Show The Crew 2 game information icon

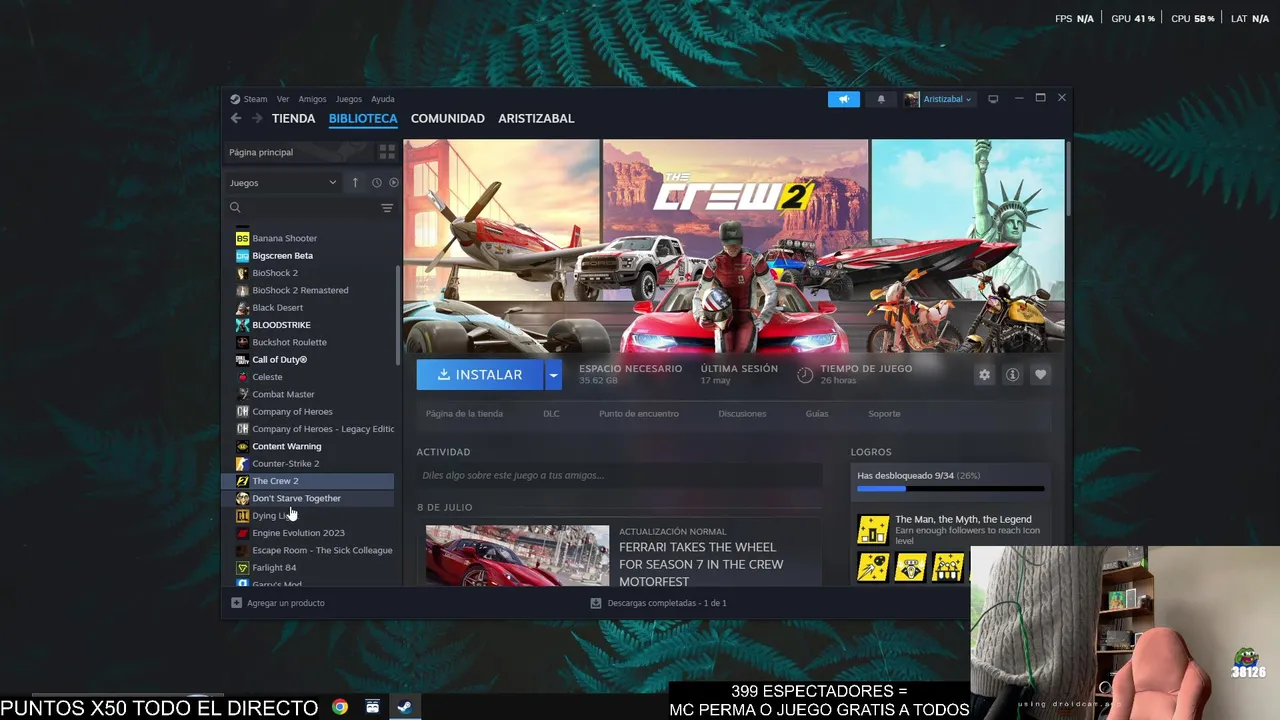pyautogui.click(x=1012, y=374)
